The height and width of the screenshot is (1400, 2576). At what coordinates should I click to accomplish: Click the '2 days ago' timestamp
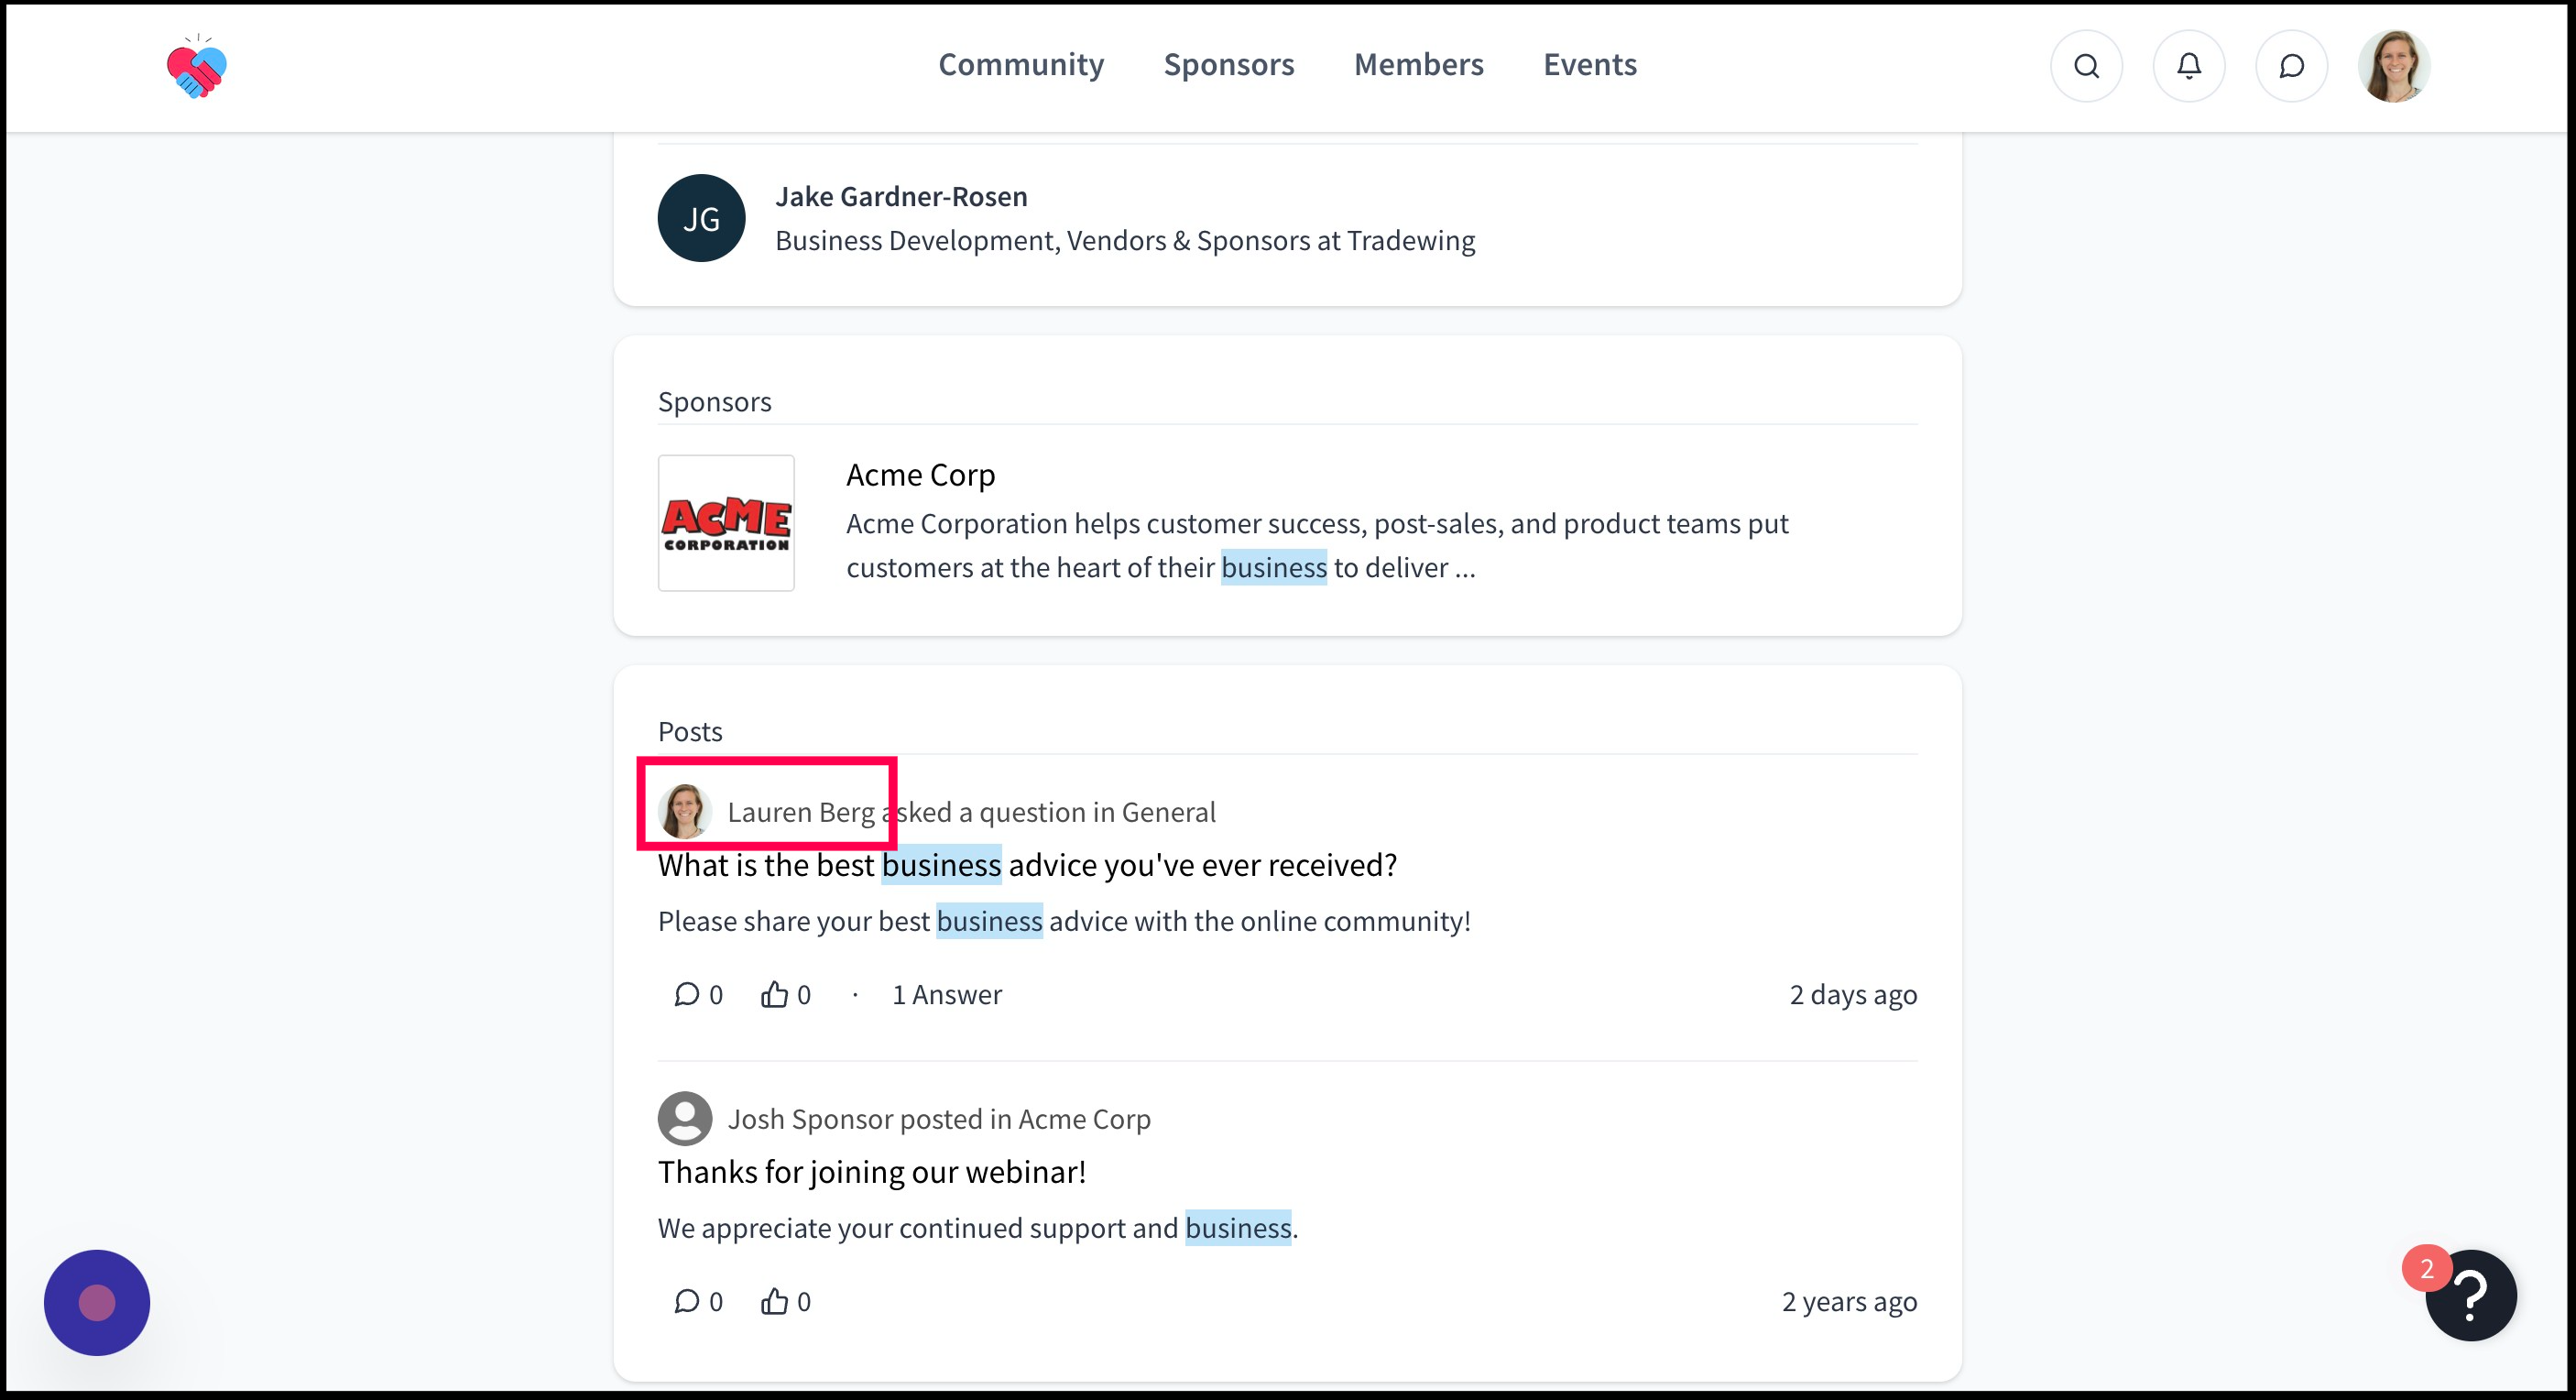click(1853, 995)
